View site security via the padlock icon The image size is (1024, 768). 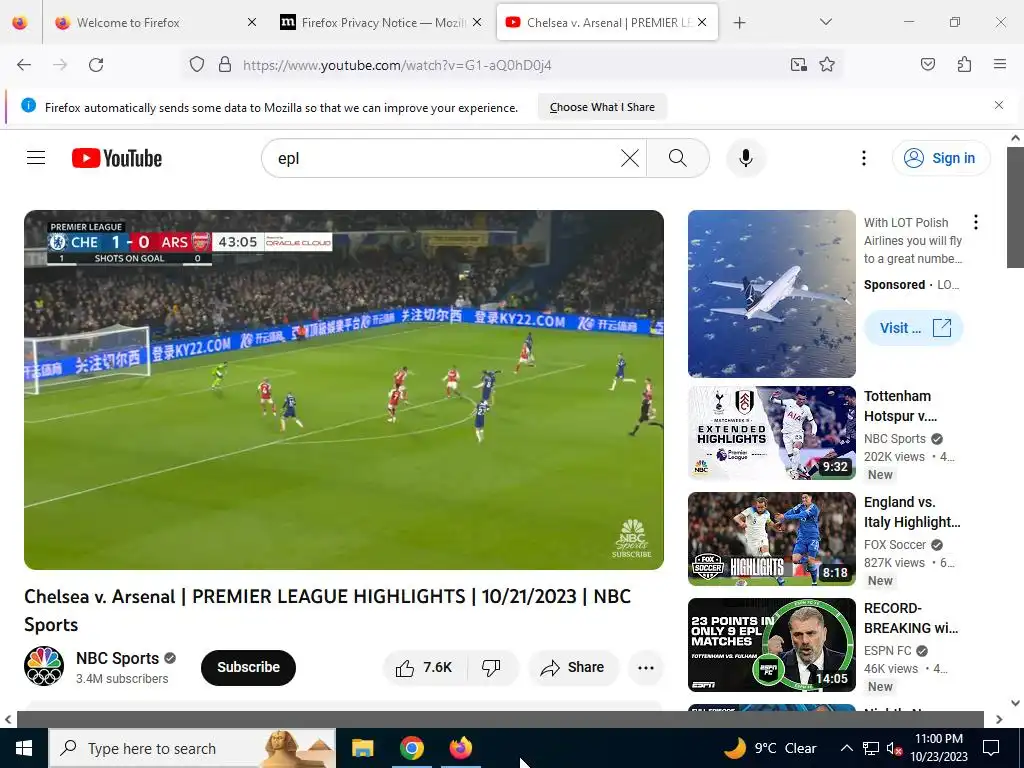point(225,65)
